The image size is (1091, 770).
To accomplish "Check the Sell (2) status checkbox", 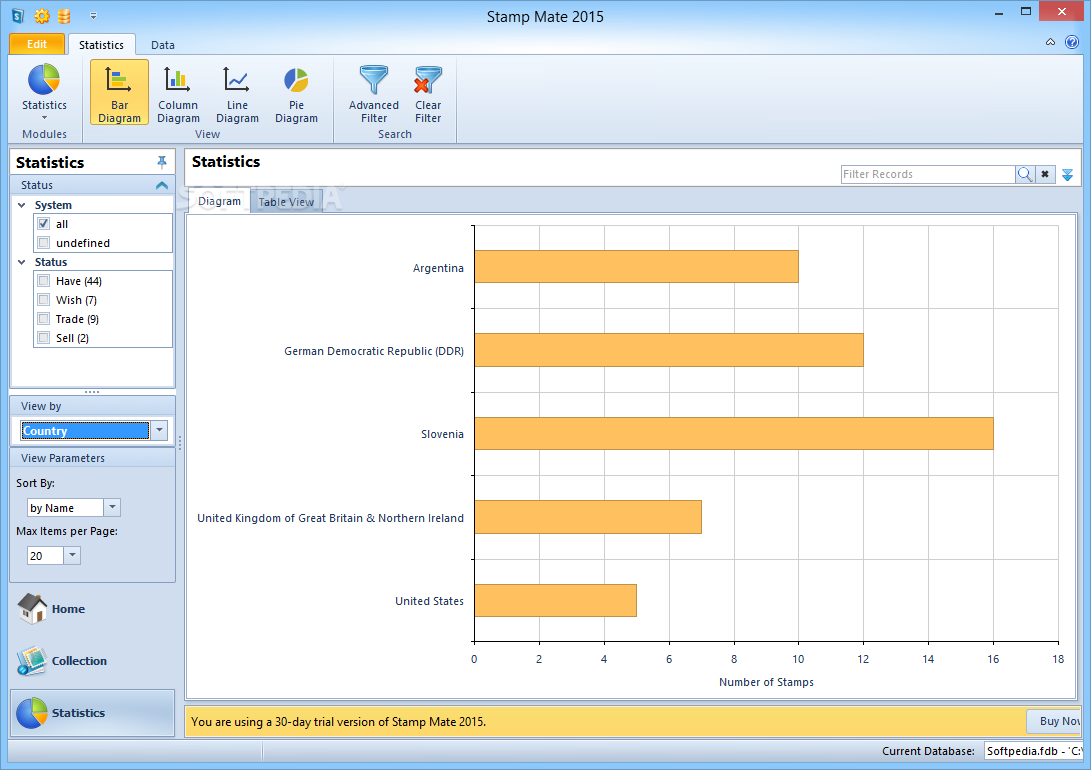I will point(44,337).
